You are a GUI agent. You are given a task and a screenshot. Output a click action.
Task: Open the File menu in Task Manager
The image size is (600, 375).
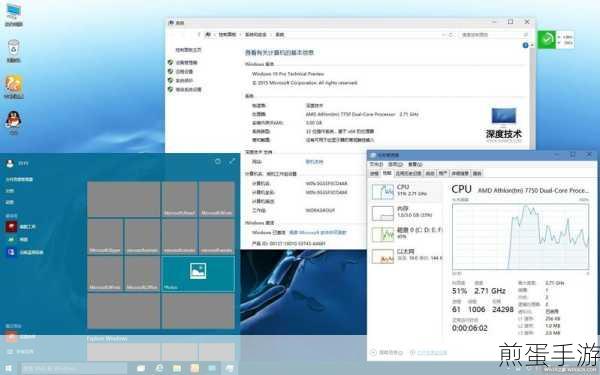[376, 164]
